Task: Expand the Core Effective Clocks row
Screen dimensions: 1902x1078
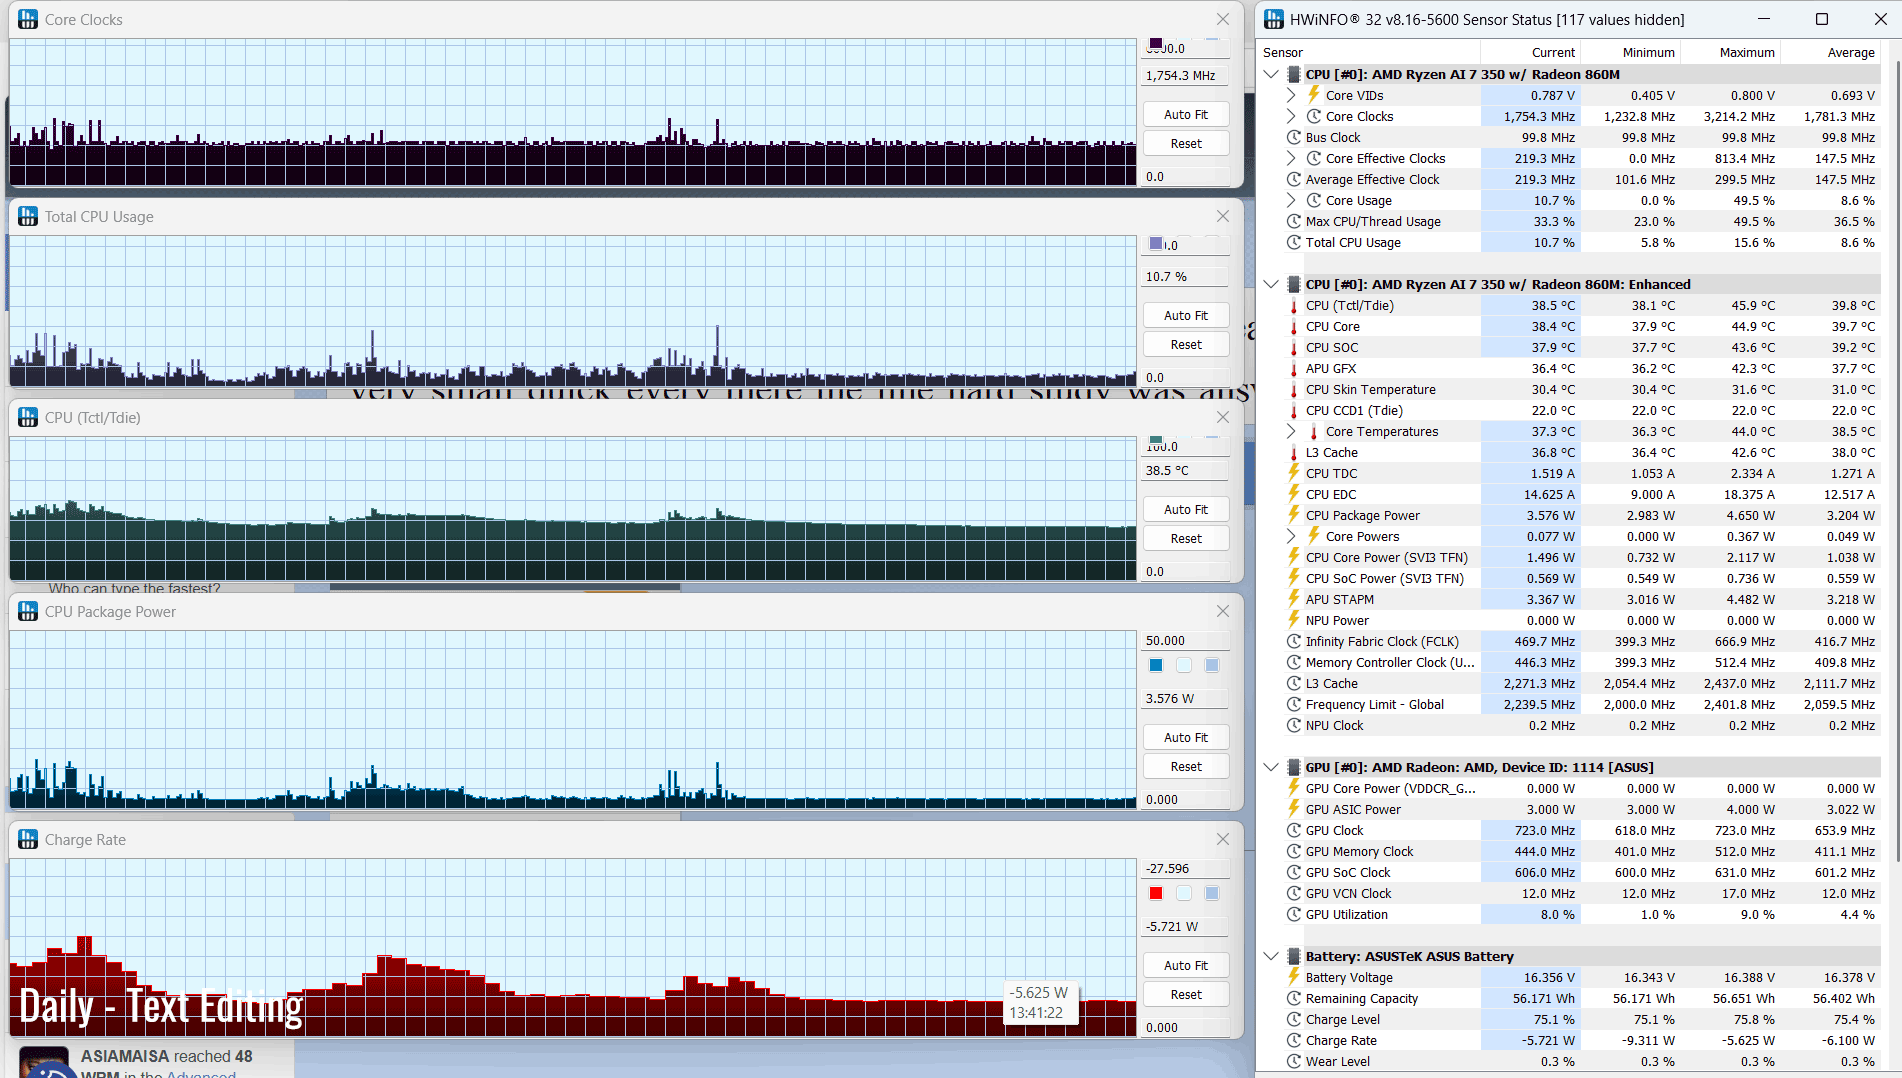Action: point(1291,159)
